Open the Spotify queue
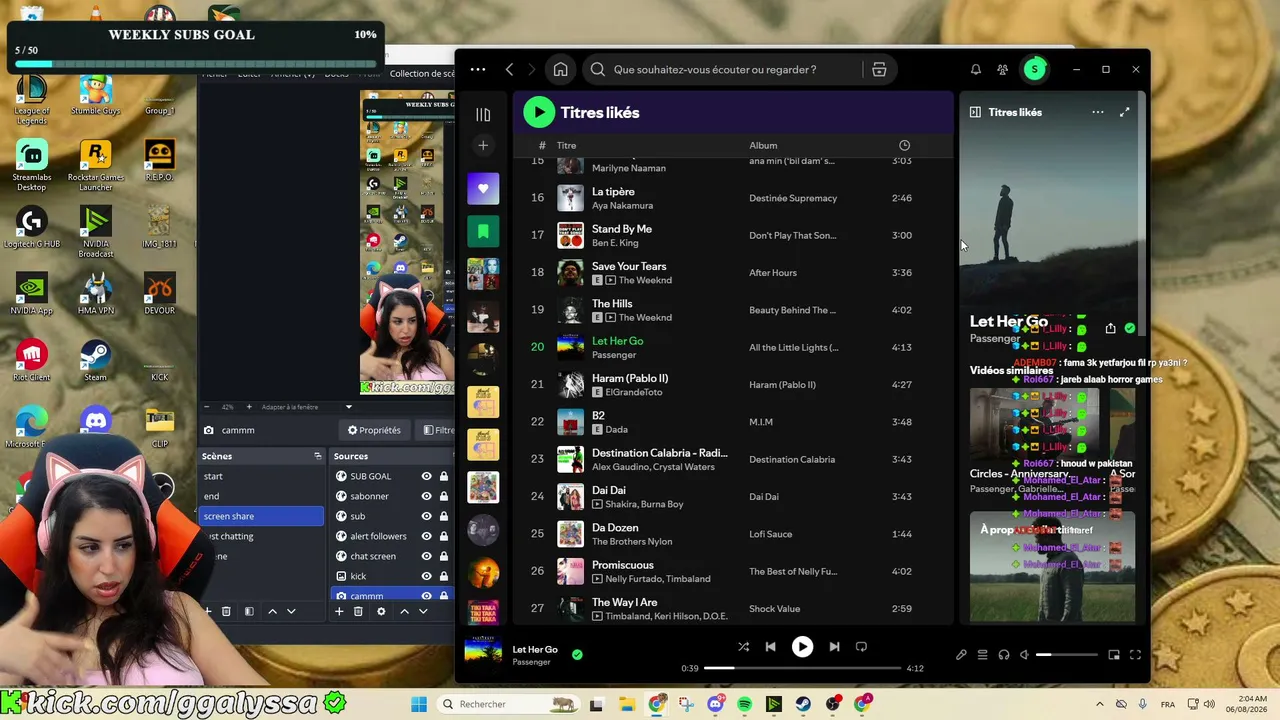 (x=982, y=655)
